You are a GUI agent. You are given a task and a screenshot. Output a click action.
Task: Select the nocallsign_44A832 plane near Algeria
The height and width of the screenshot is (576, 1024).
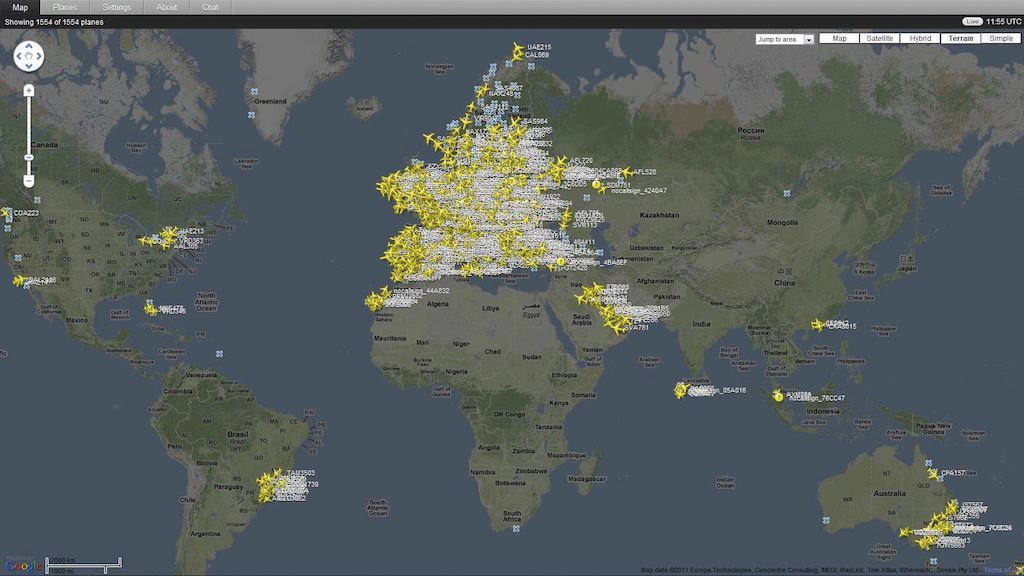click(x=385, y=292)
